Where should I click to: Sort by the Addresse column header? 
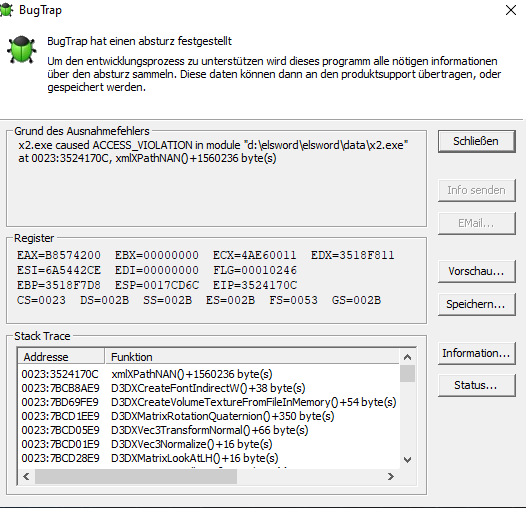click(x=61, y=357)
